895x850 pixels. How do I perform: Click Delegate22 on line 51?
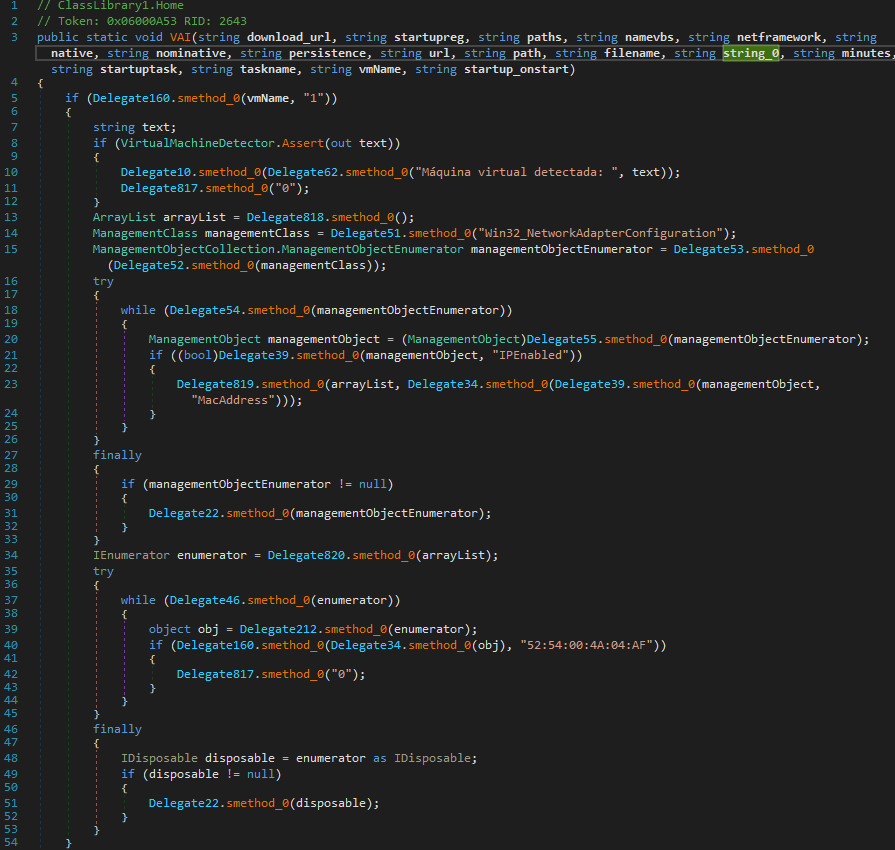(x=183, y=804)
